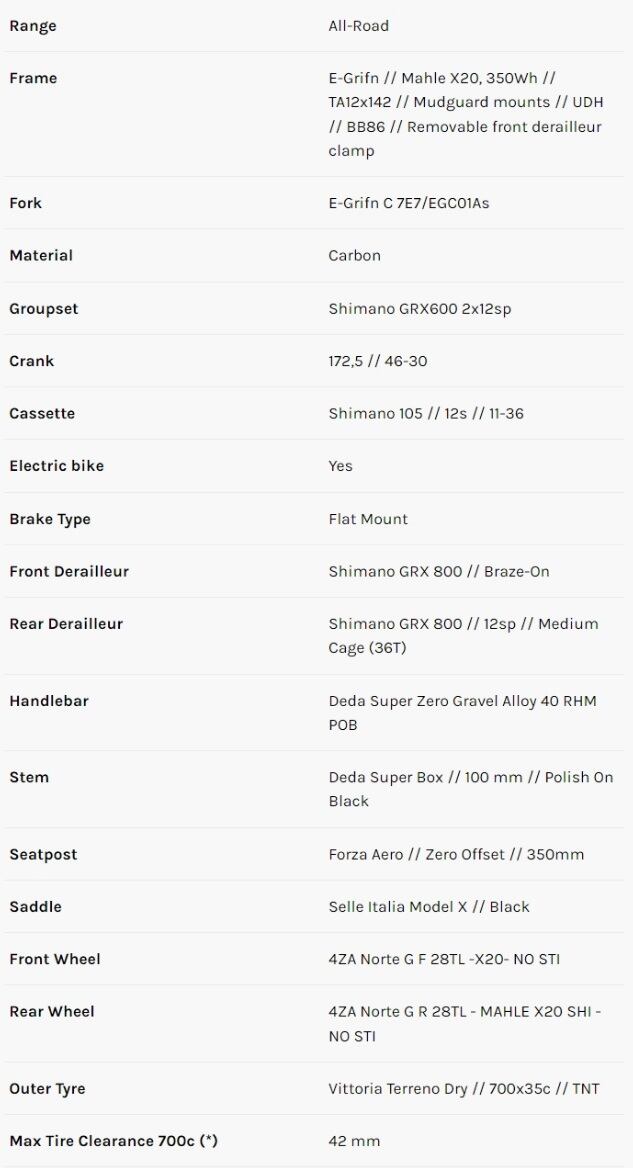
Task: Click the Range row label
Action: click(33, 26)
